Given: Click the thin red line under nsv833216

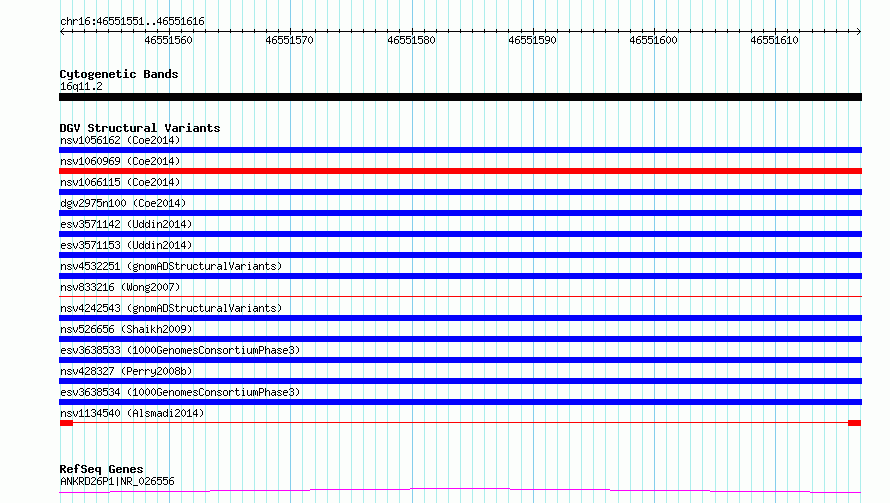Looking at the screenshot, I should click(x=460, y=296).
